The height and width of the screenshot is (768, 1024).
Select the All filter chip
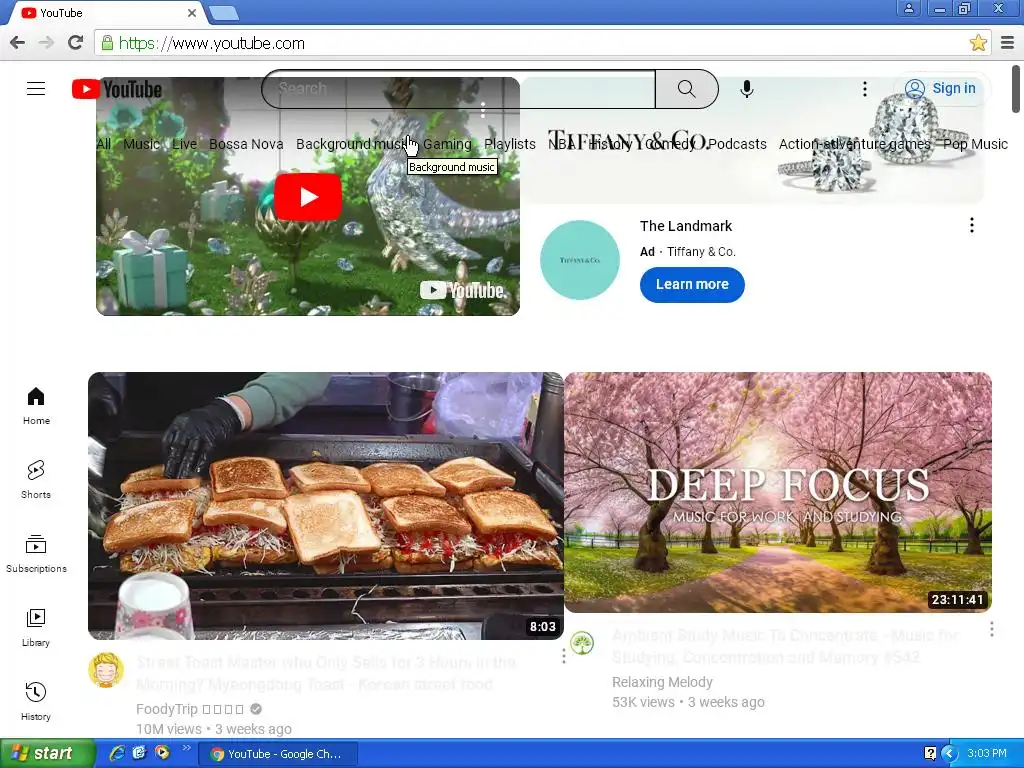[103, 144]
